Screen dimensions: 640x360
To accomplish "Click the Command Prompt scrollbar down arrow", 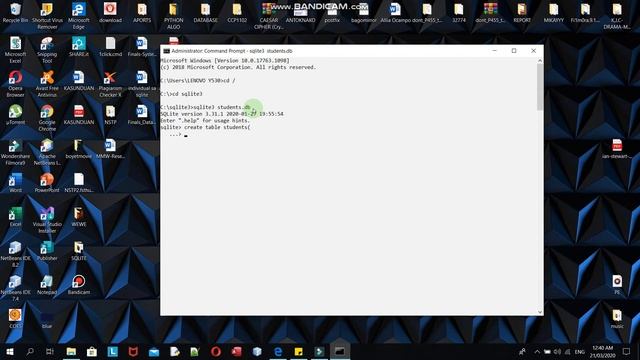I will (x=540, y=312).
